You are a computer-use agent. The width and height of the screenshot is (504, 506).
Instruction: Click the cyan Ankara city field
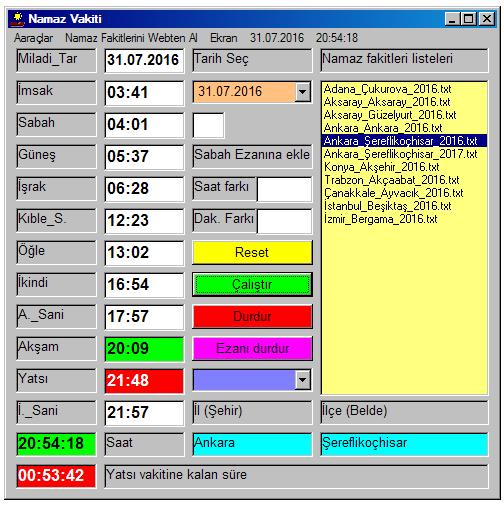pyautogui.click(x=252, y=444)
